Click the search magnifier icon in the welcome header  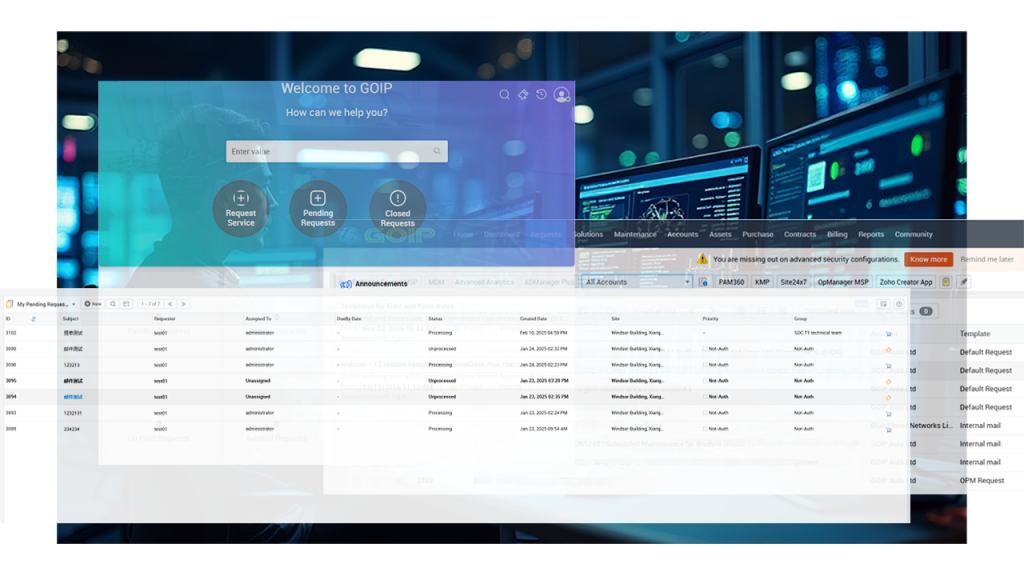(505, 95)
